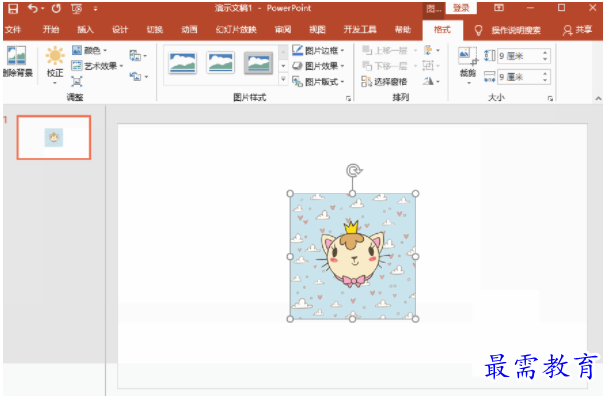Open the 图片边框 picture border menu
The height and width of the screenshot is (398, 606).
(318, 50)
